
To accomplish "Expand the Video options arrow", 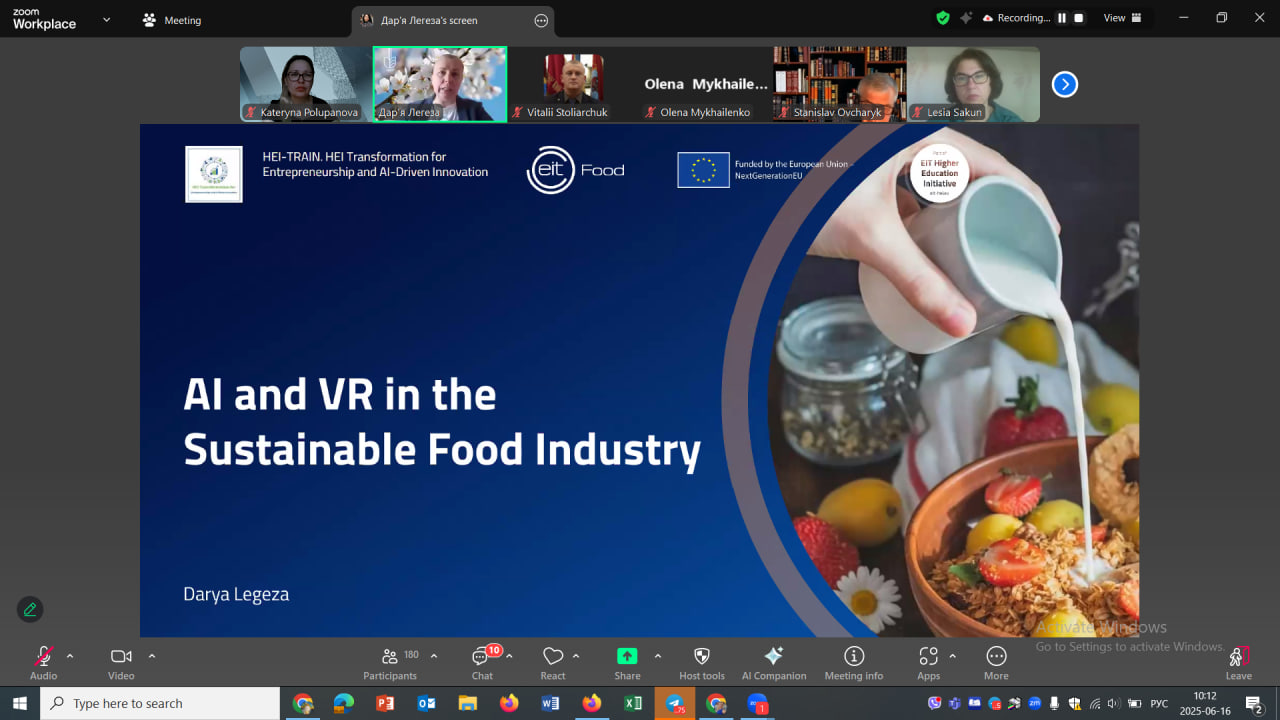I will coord(152,656).
